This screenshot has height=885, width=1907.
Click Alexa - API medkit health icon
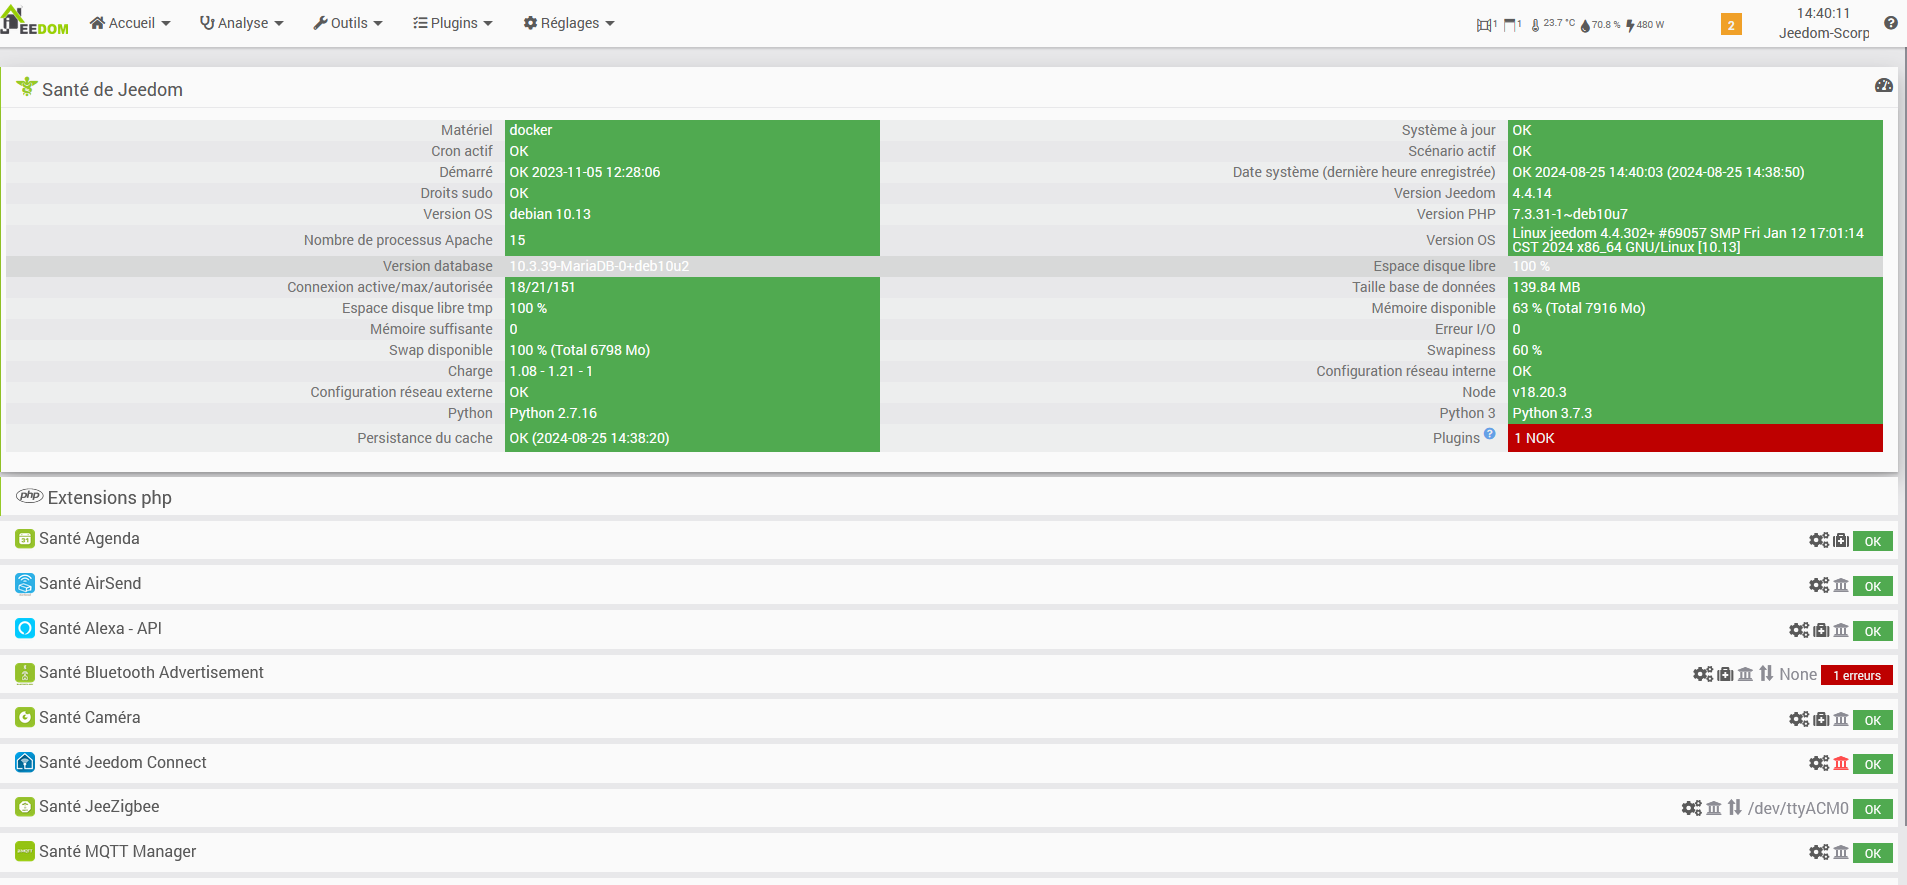tap(1821, 630)
